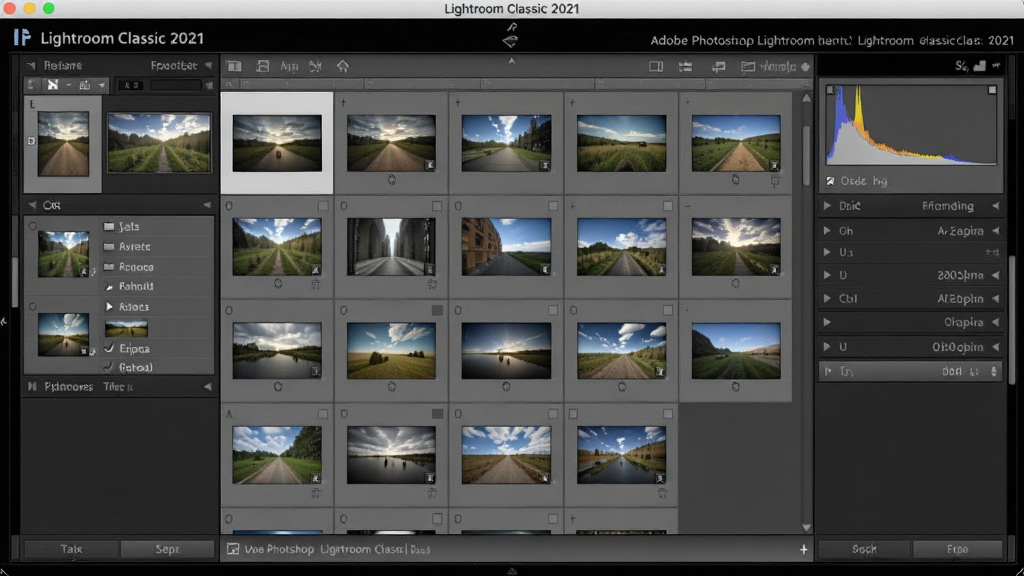Click the plus icon in the bottom bar
Viewport: 1024px width, 576px height.
(x=803, y=550)
